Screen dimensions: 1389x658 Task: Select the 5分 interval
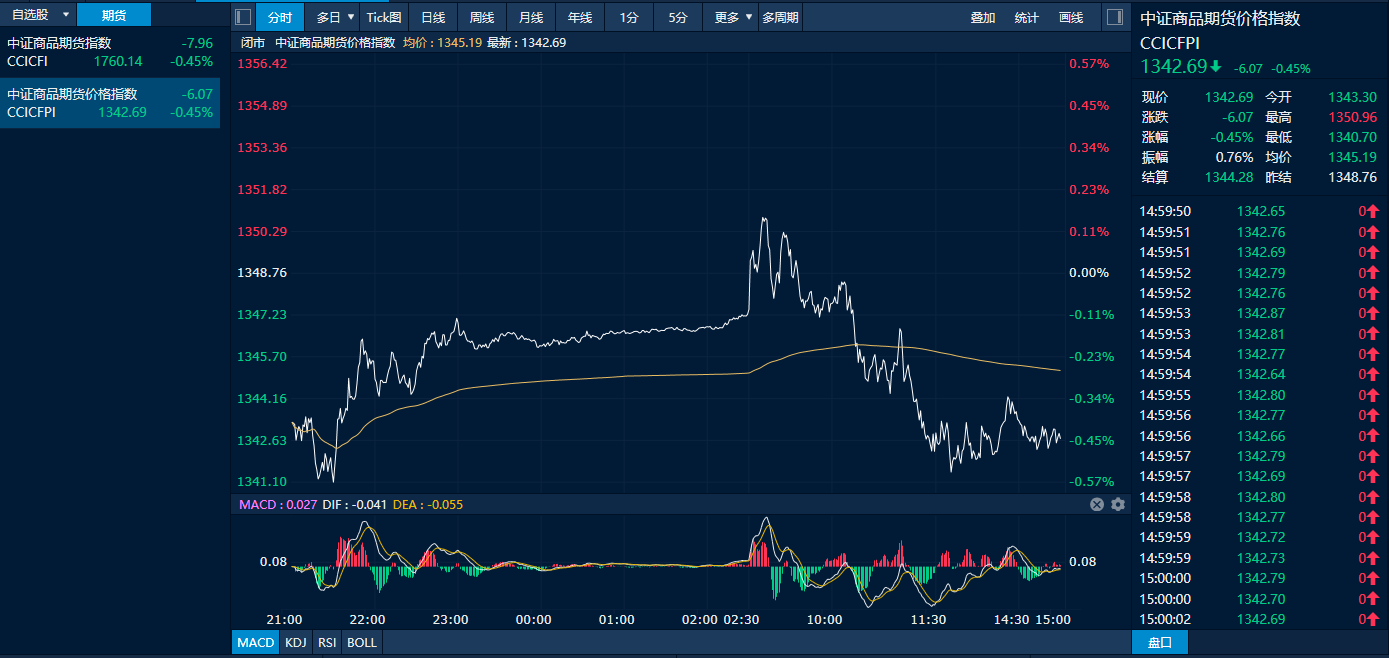(x=678, y=17)
